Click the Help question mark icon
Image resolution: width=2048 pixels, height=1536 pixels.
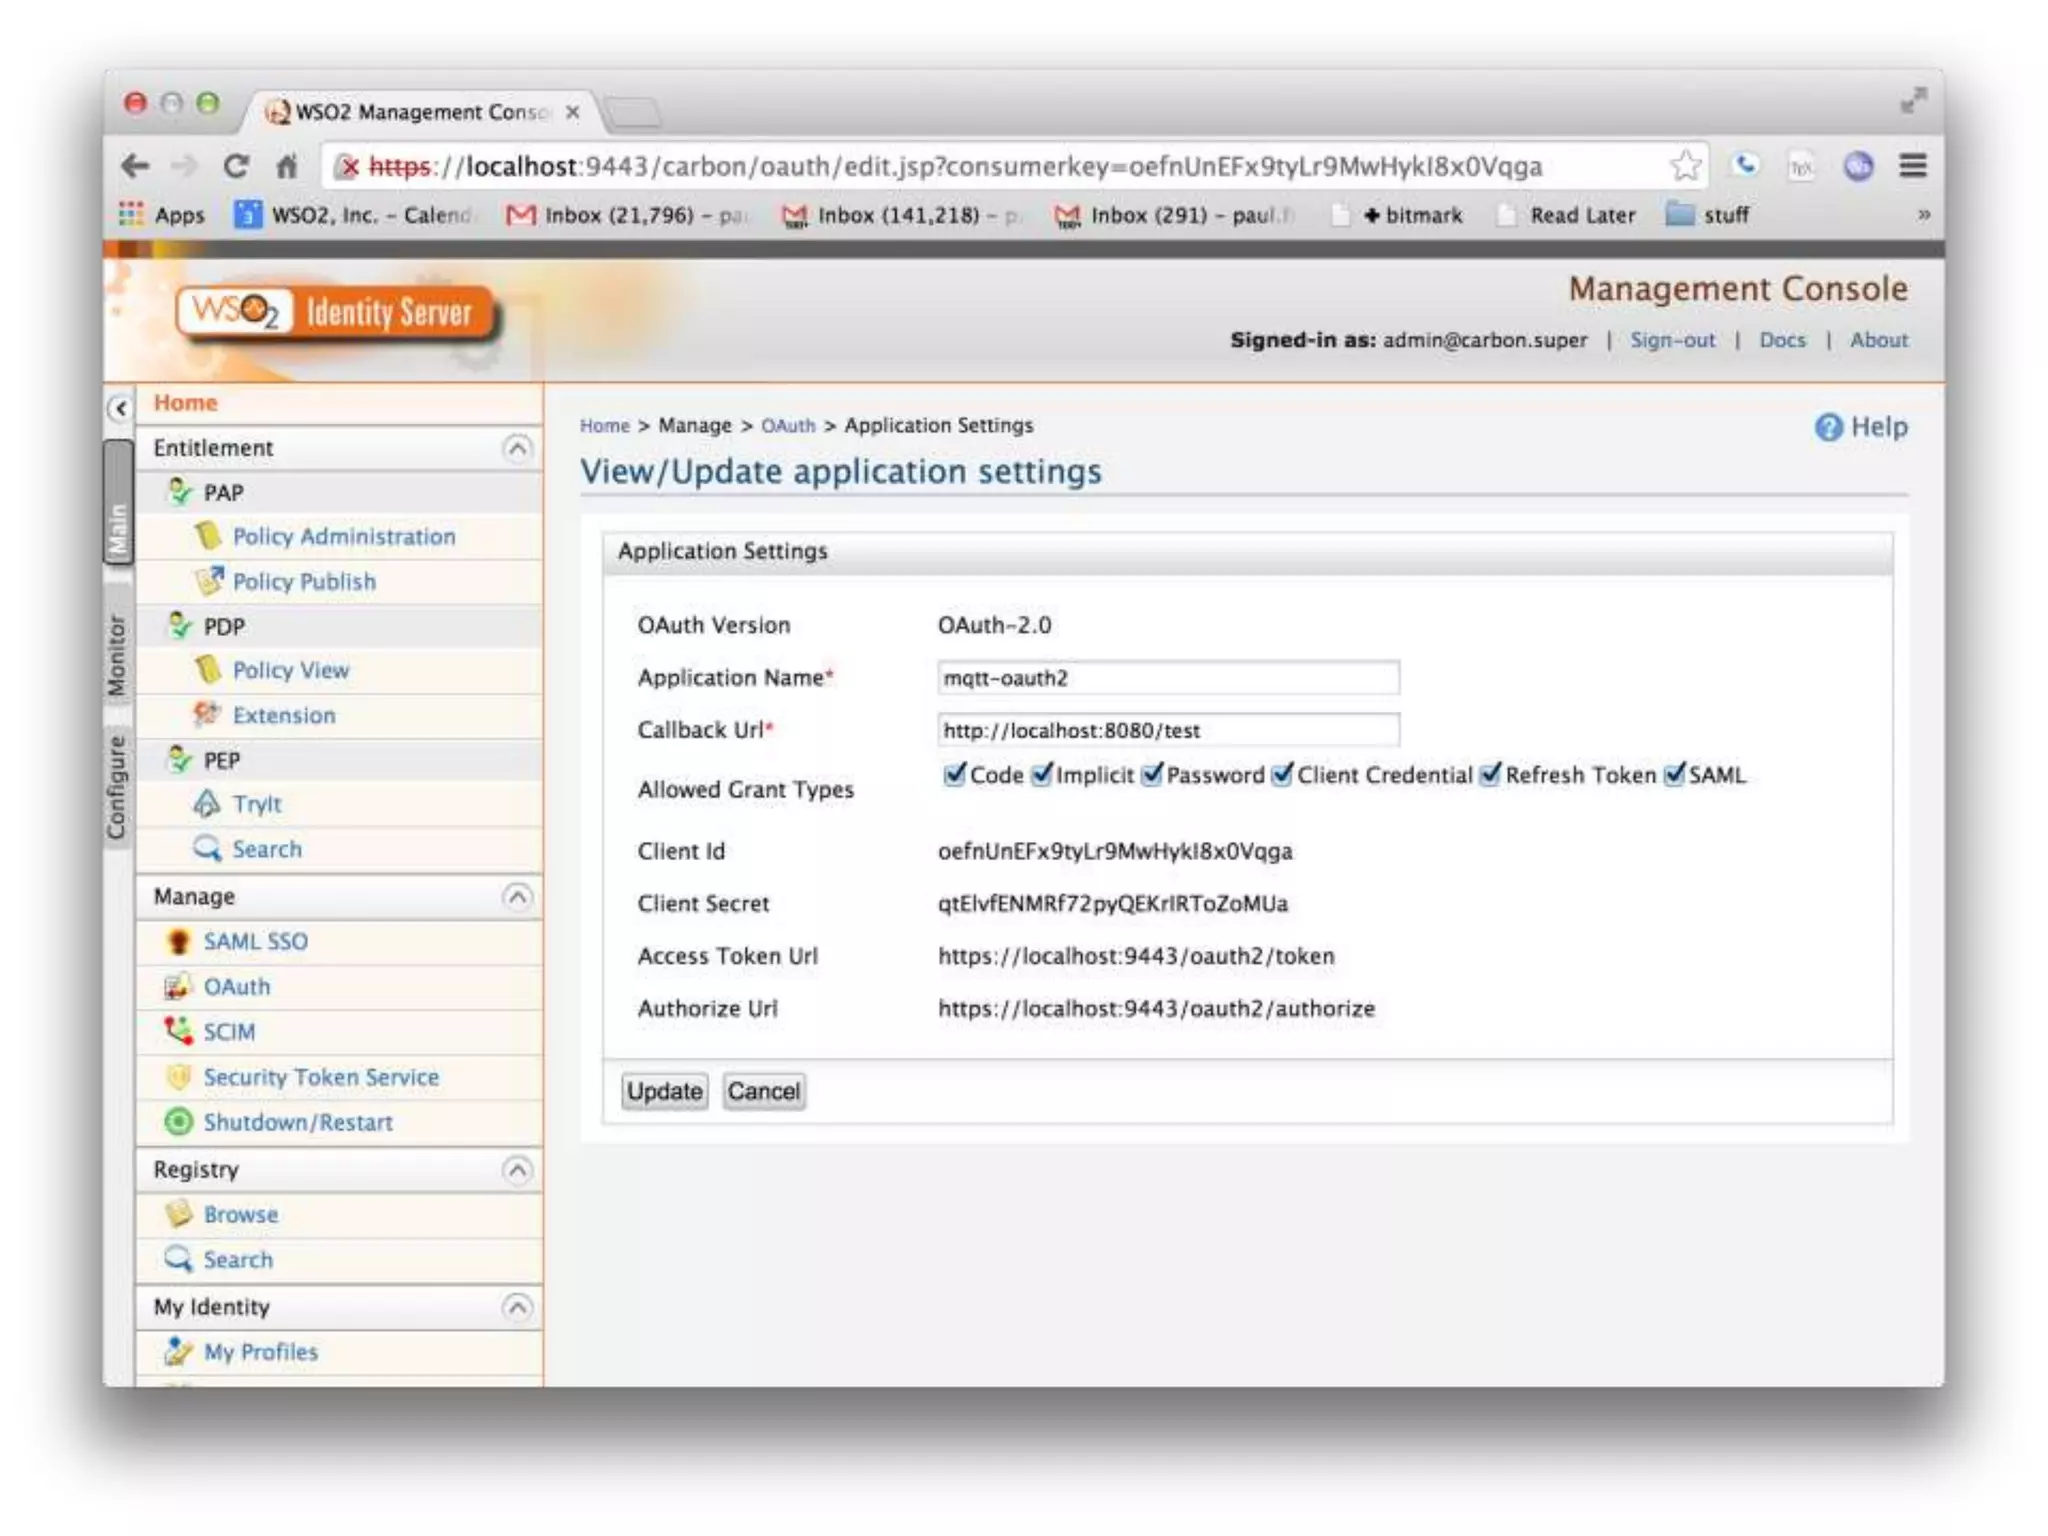click(1827, 427)
